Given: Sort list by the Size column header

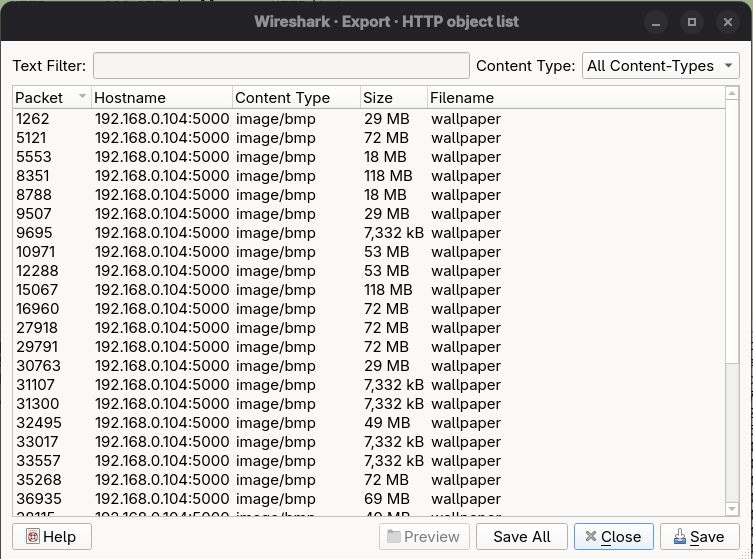Looking at the screenshot, I should pyautogui.click(x=392, y=98).
